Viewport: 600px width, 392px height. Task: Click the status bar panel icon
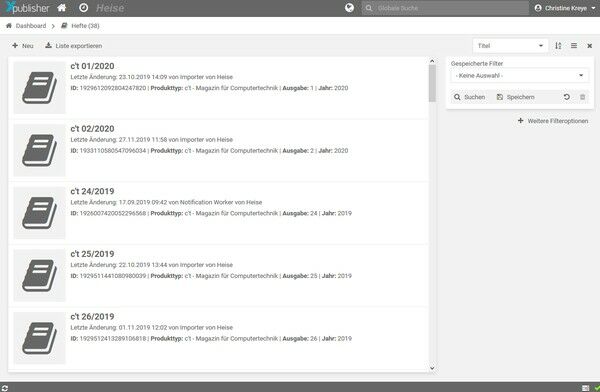[x=585, y=388]
